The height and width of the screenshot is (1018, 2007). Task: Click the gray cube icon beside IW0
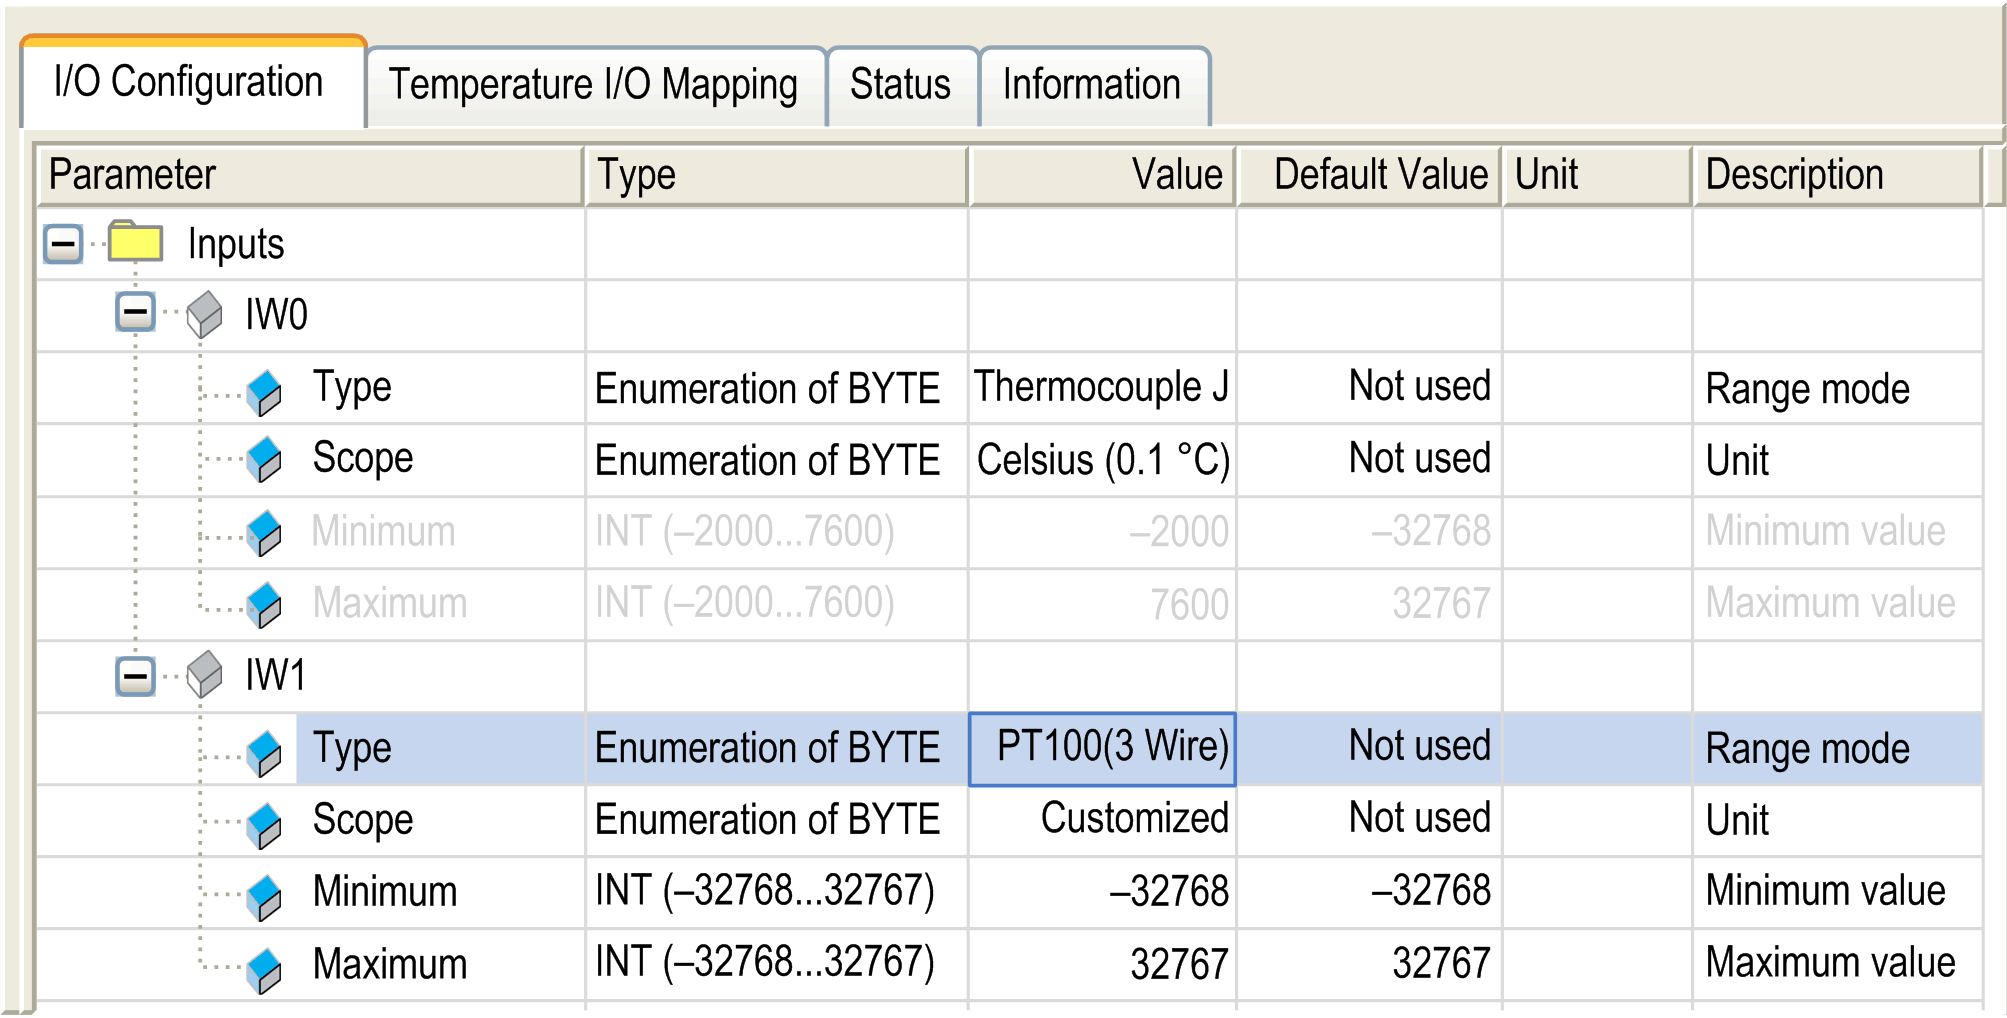(x=205, y=314)
